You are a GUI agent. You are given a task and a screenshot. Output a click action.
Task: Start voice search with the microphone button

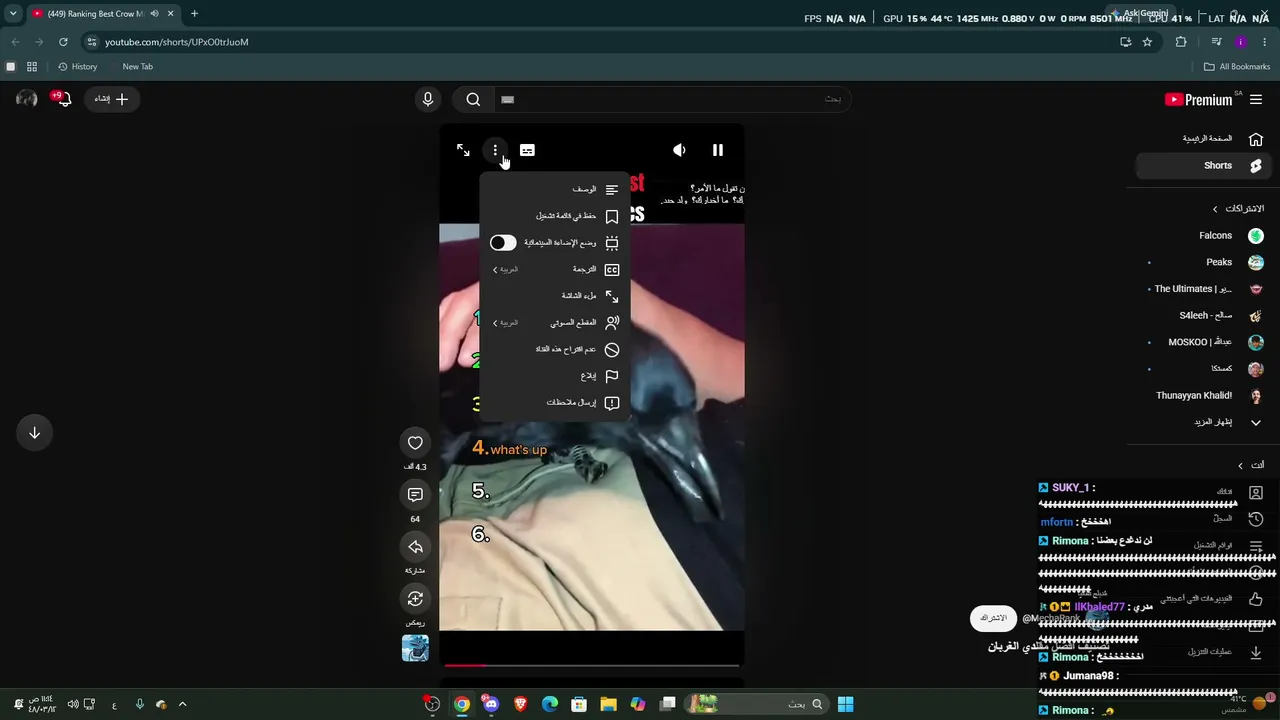pyautogui.click(x=428, y=99)
